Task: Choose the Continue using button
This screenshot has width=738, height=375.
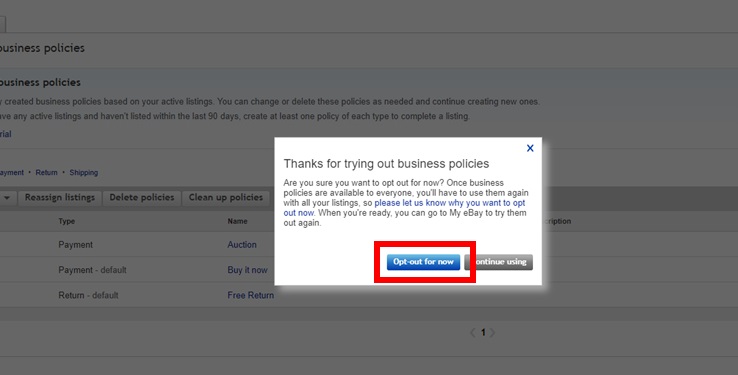Action: pyautogui.click(x=498, y=262)
